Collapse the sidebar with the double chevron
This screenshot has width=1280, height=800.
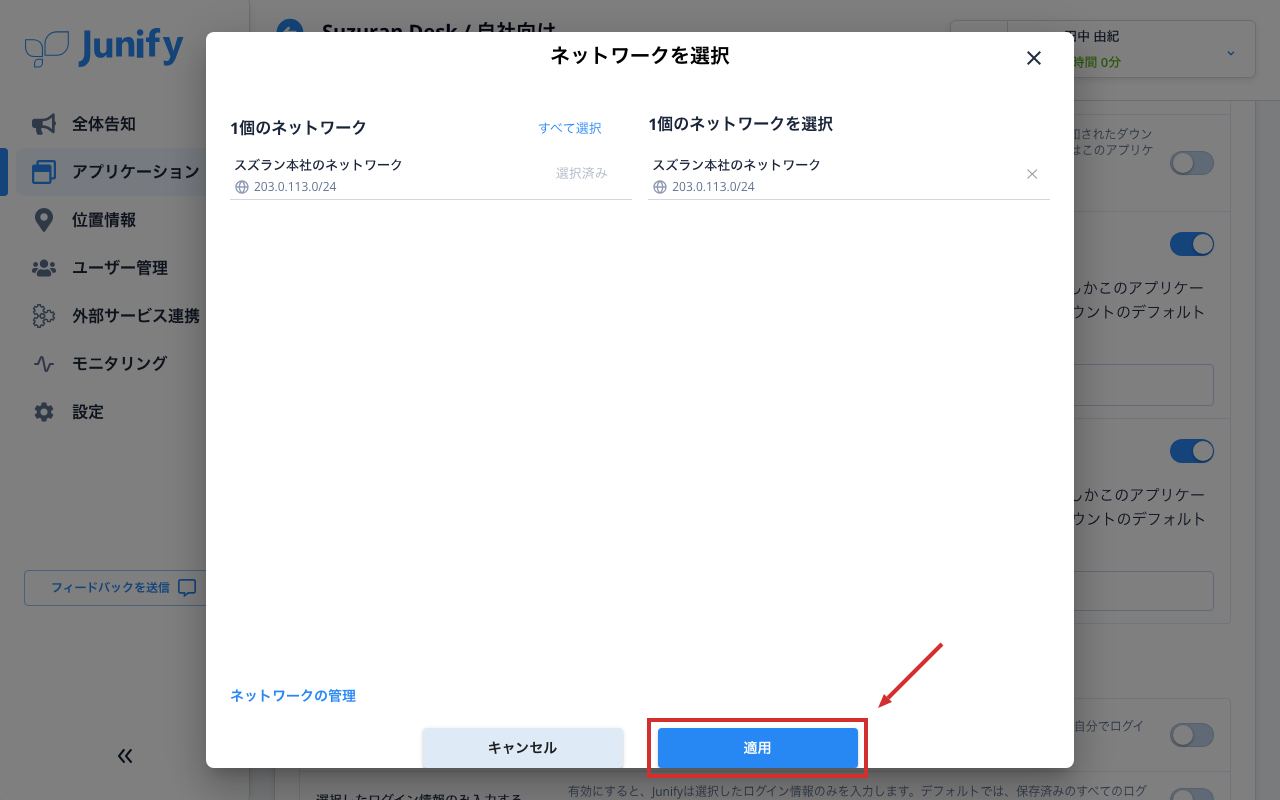coord(125,756)
